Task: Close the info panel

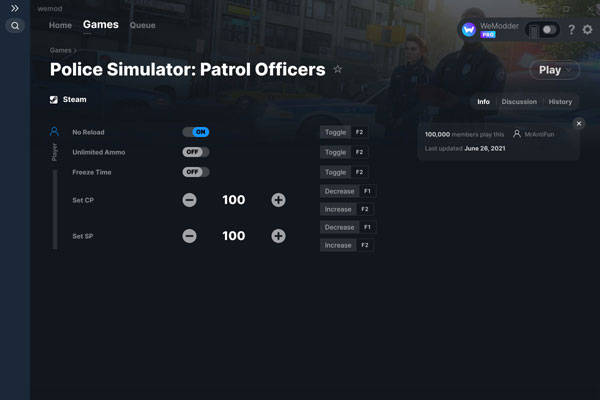Action: [x=579, y=123]
